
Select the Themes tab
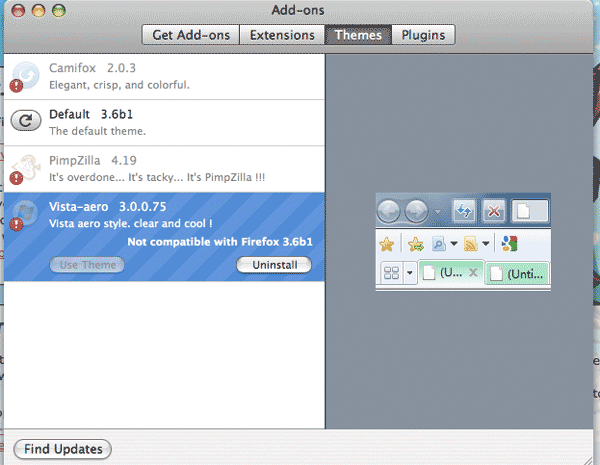[358, 35]
